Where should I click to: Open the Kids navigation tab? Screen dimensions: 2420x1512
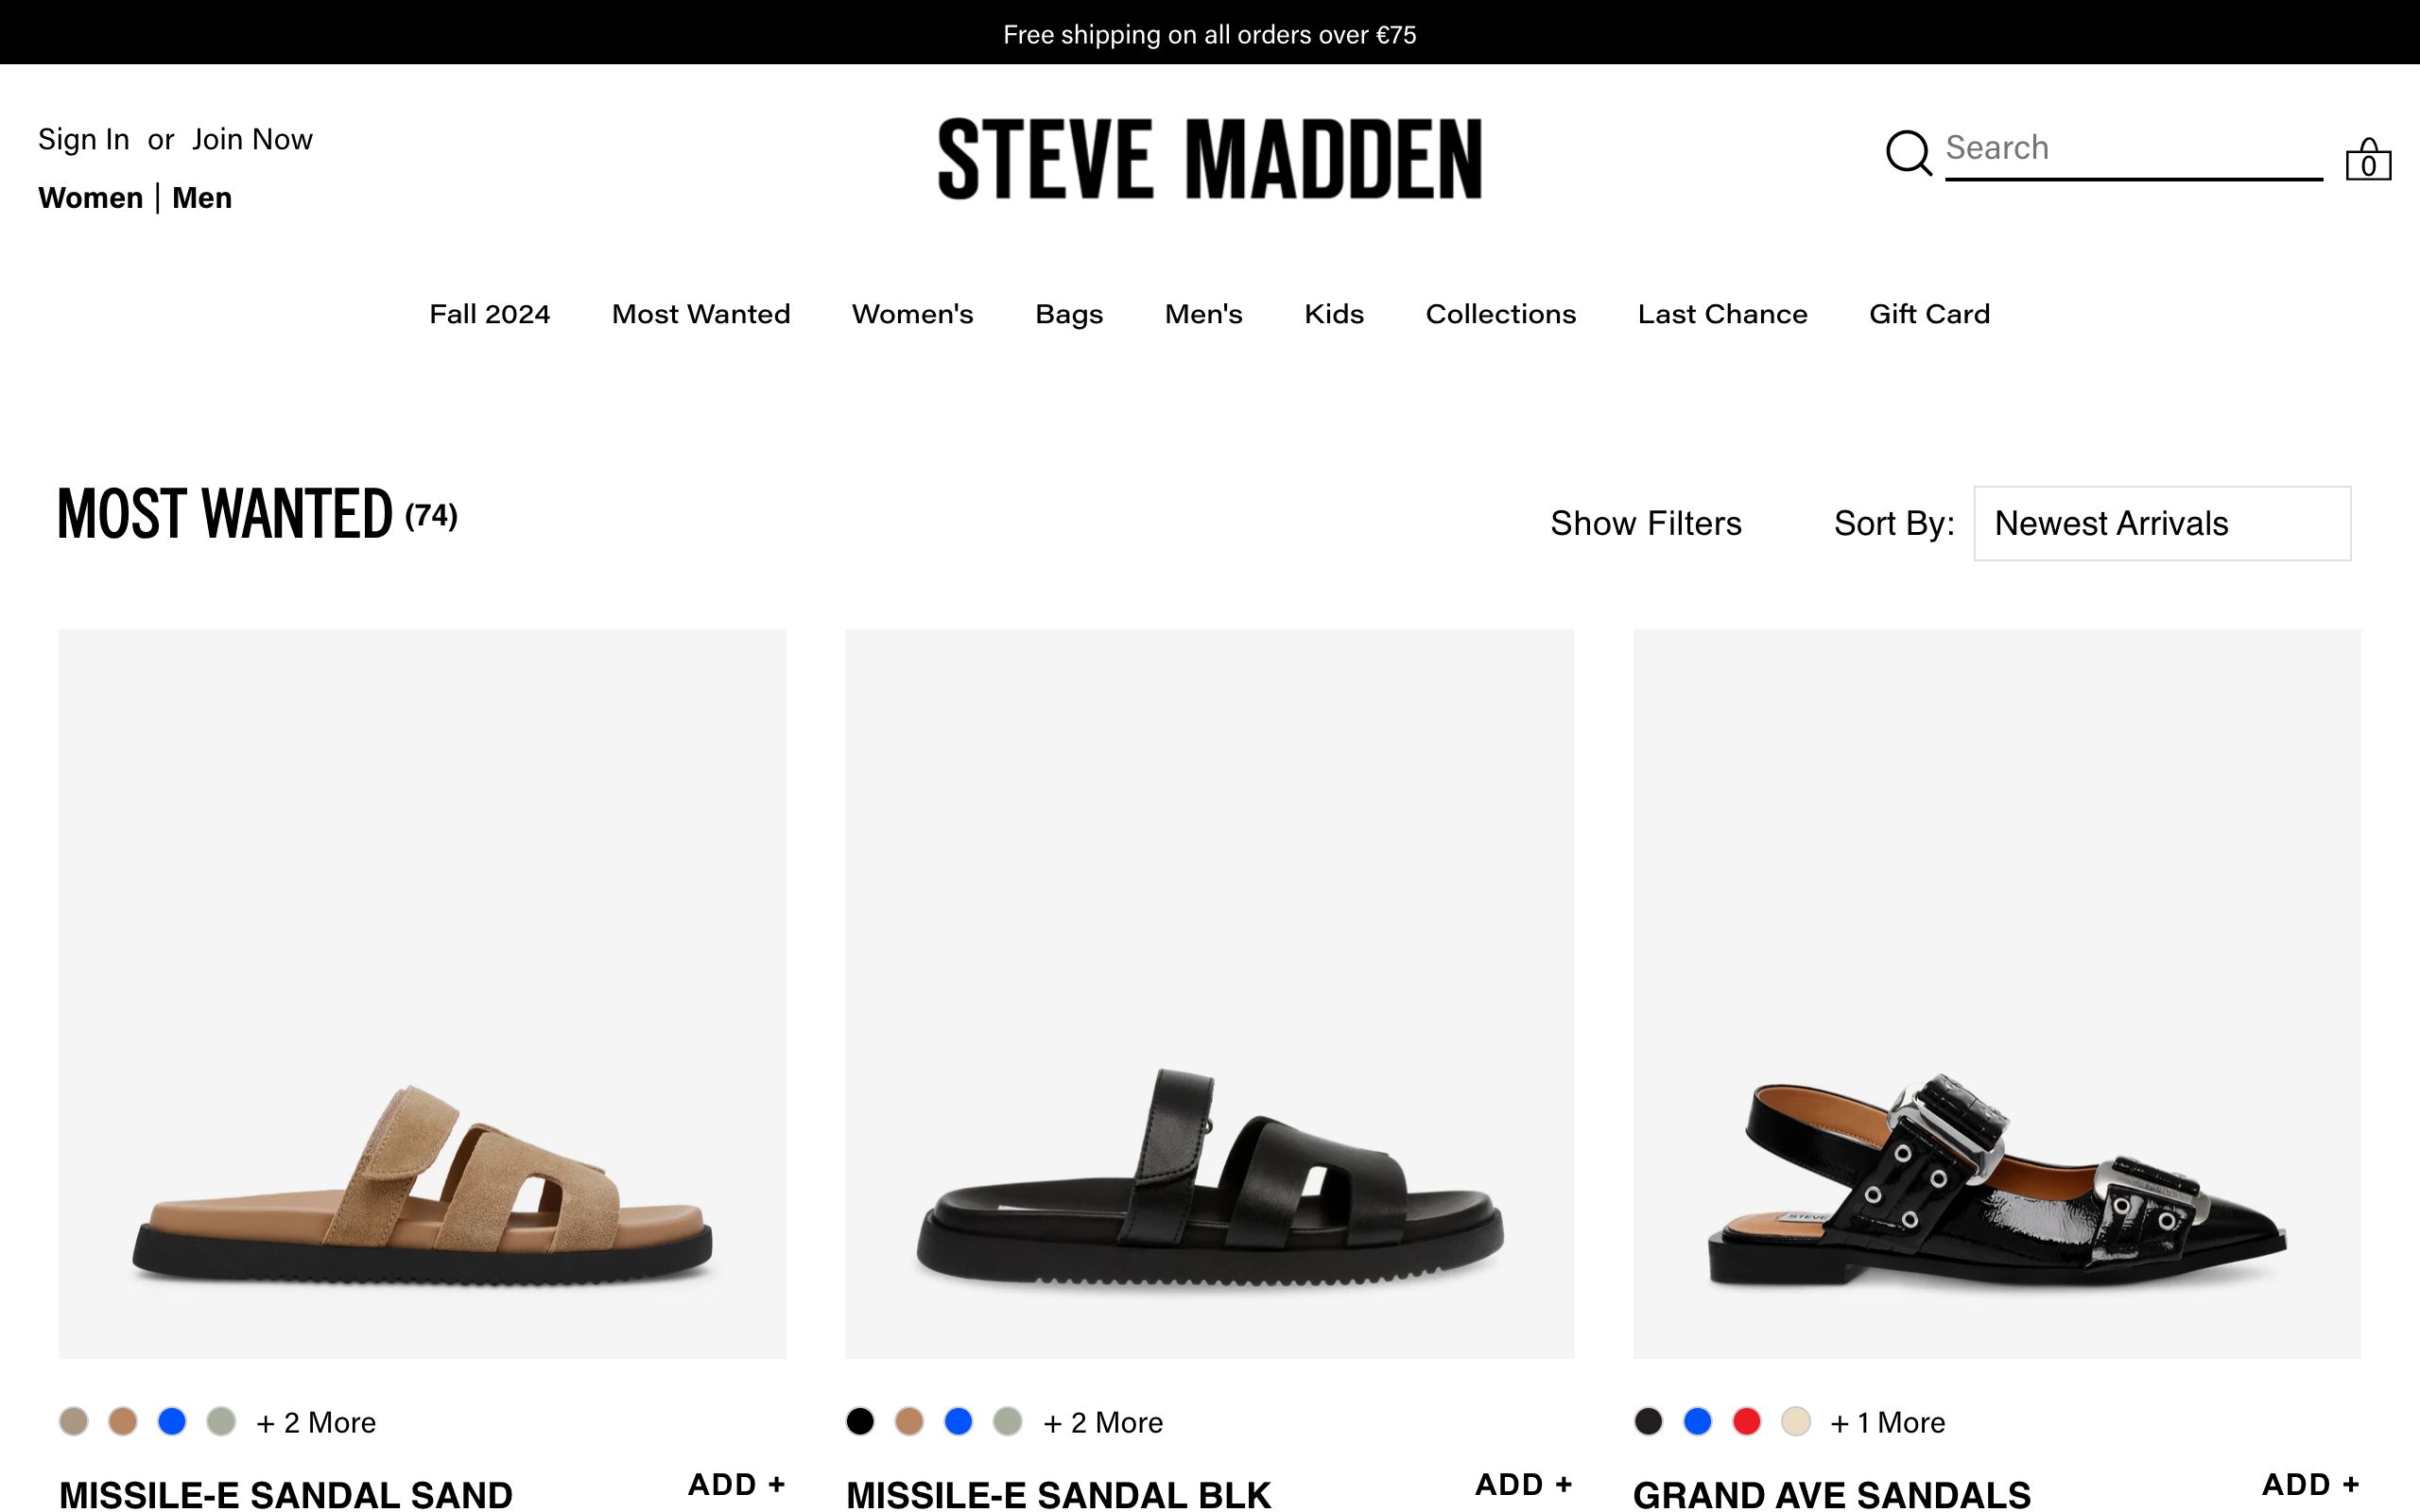[1334, 313]
